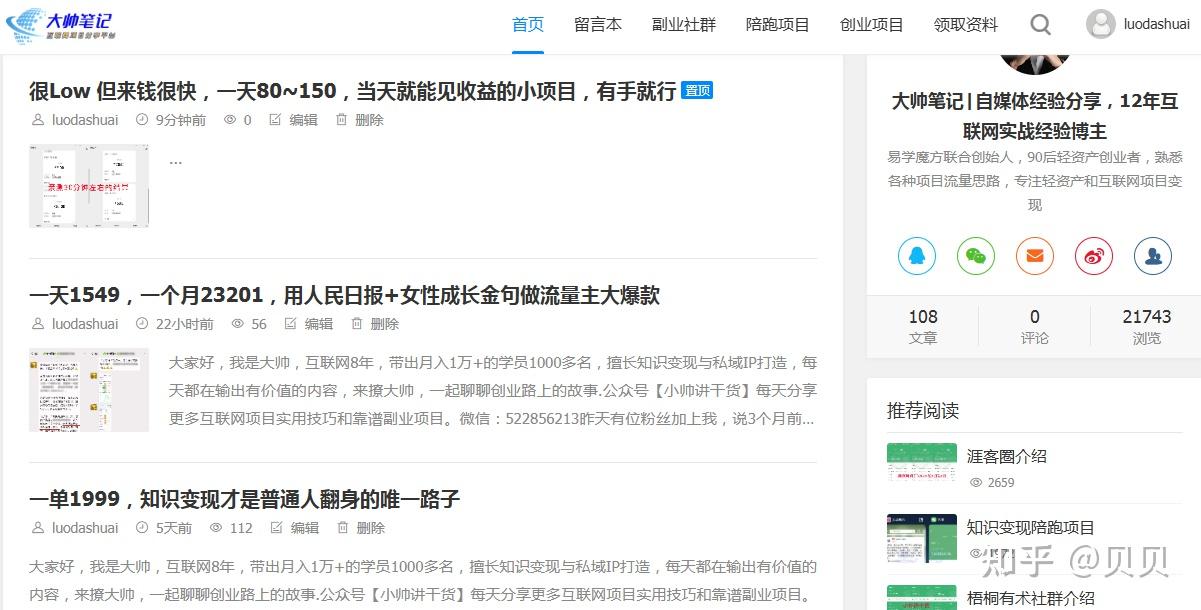The image size is (1201, 610).
Task: Open 涯客圈介绍 recommended link
Action: [1007, 456]
